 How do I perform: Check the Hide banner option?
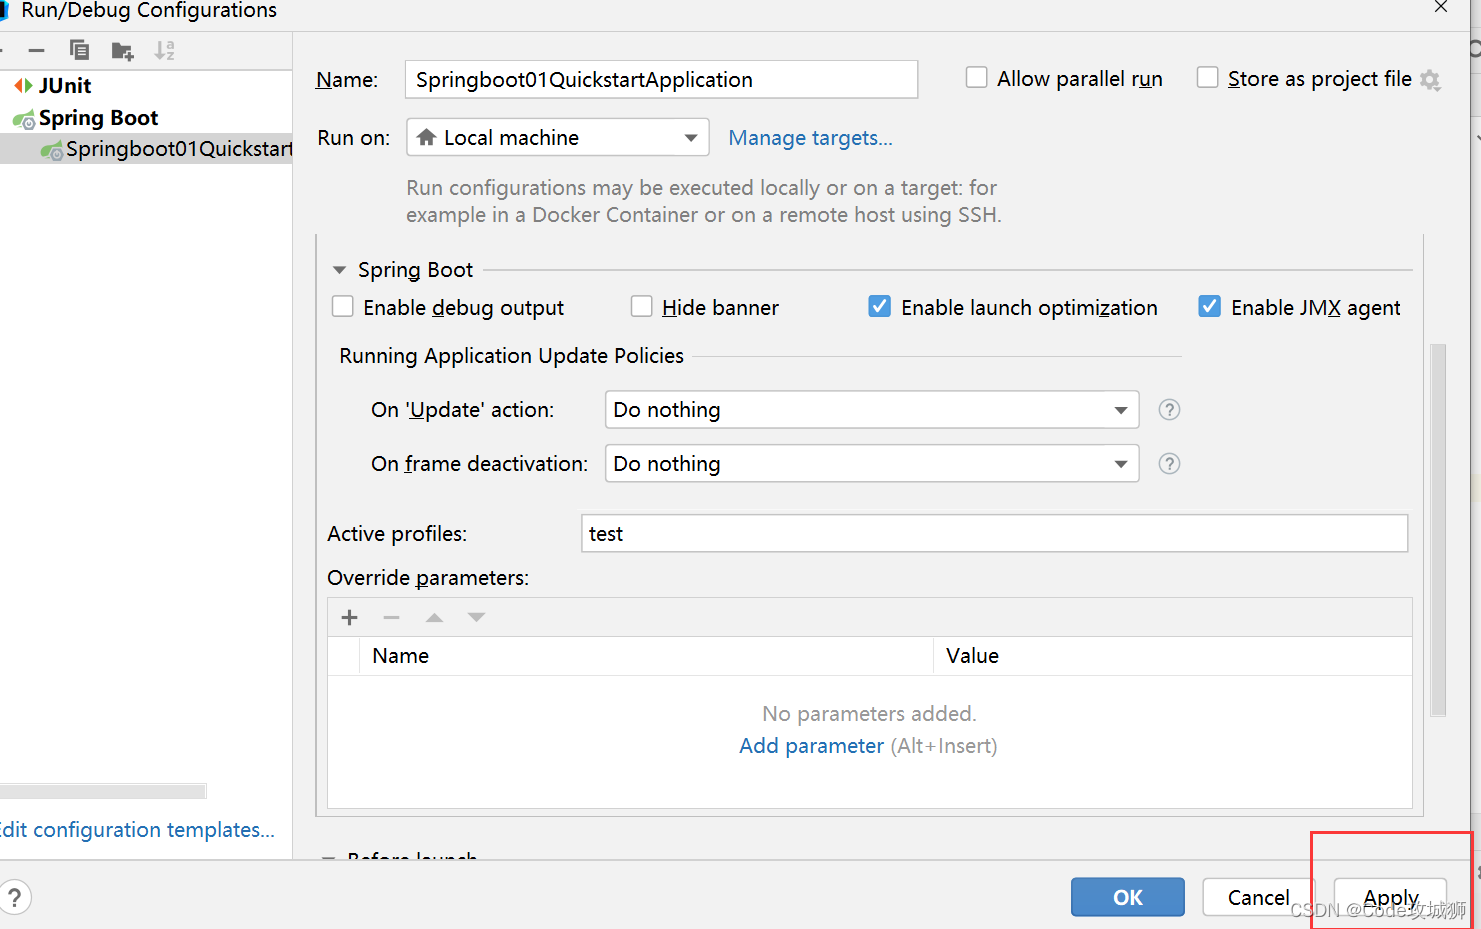click(x=642, y=307)
